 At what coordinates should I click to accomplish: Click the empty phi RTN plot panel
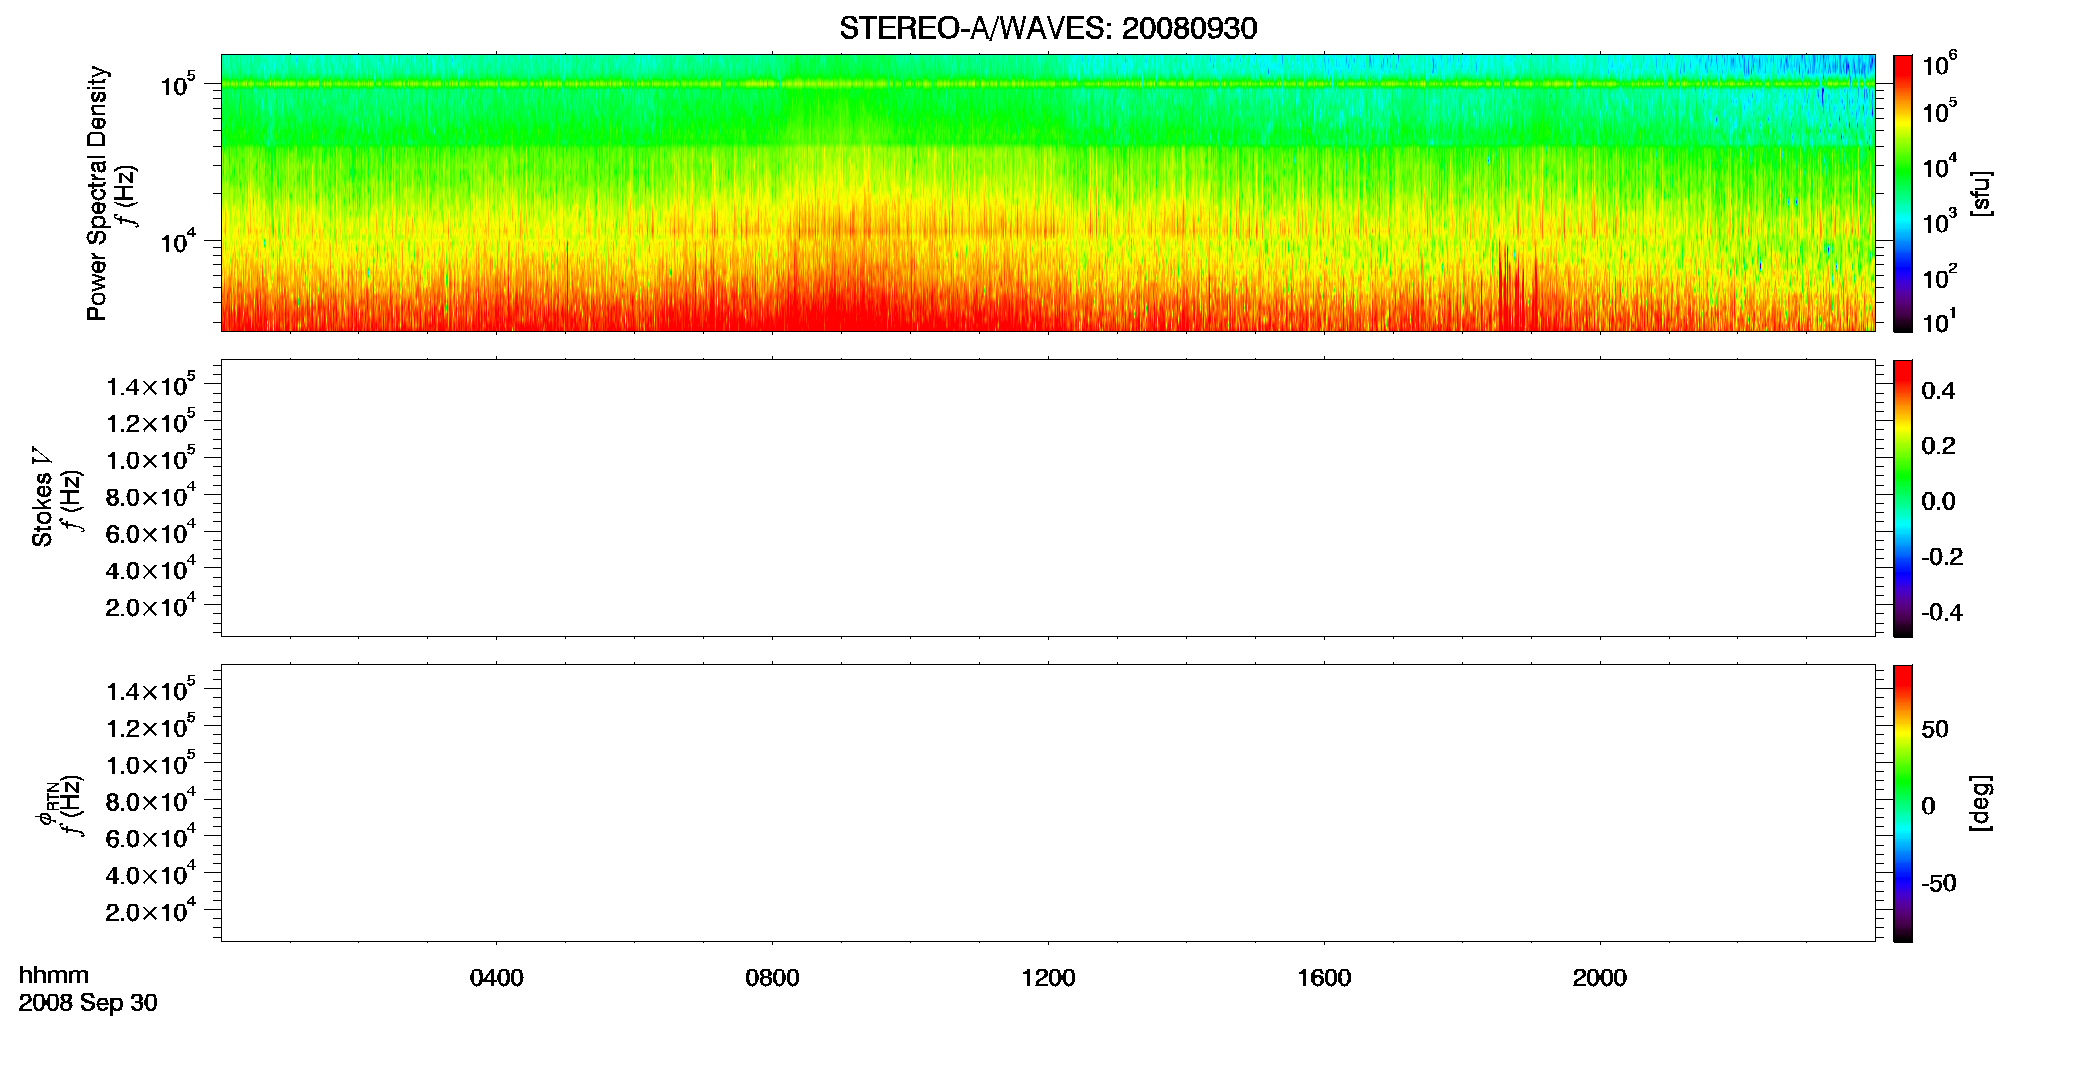pyautogui.click(x=1048, y=803)
